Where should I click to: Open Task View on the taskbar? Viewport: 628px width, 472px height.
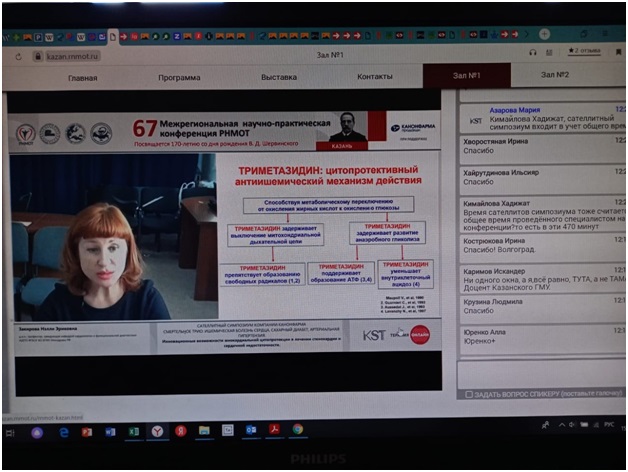tap(10, 433)
